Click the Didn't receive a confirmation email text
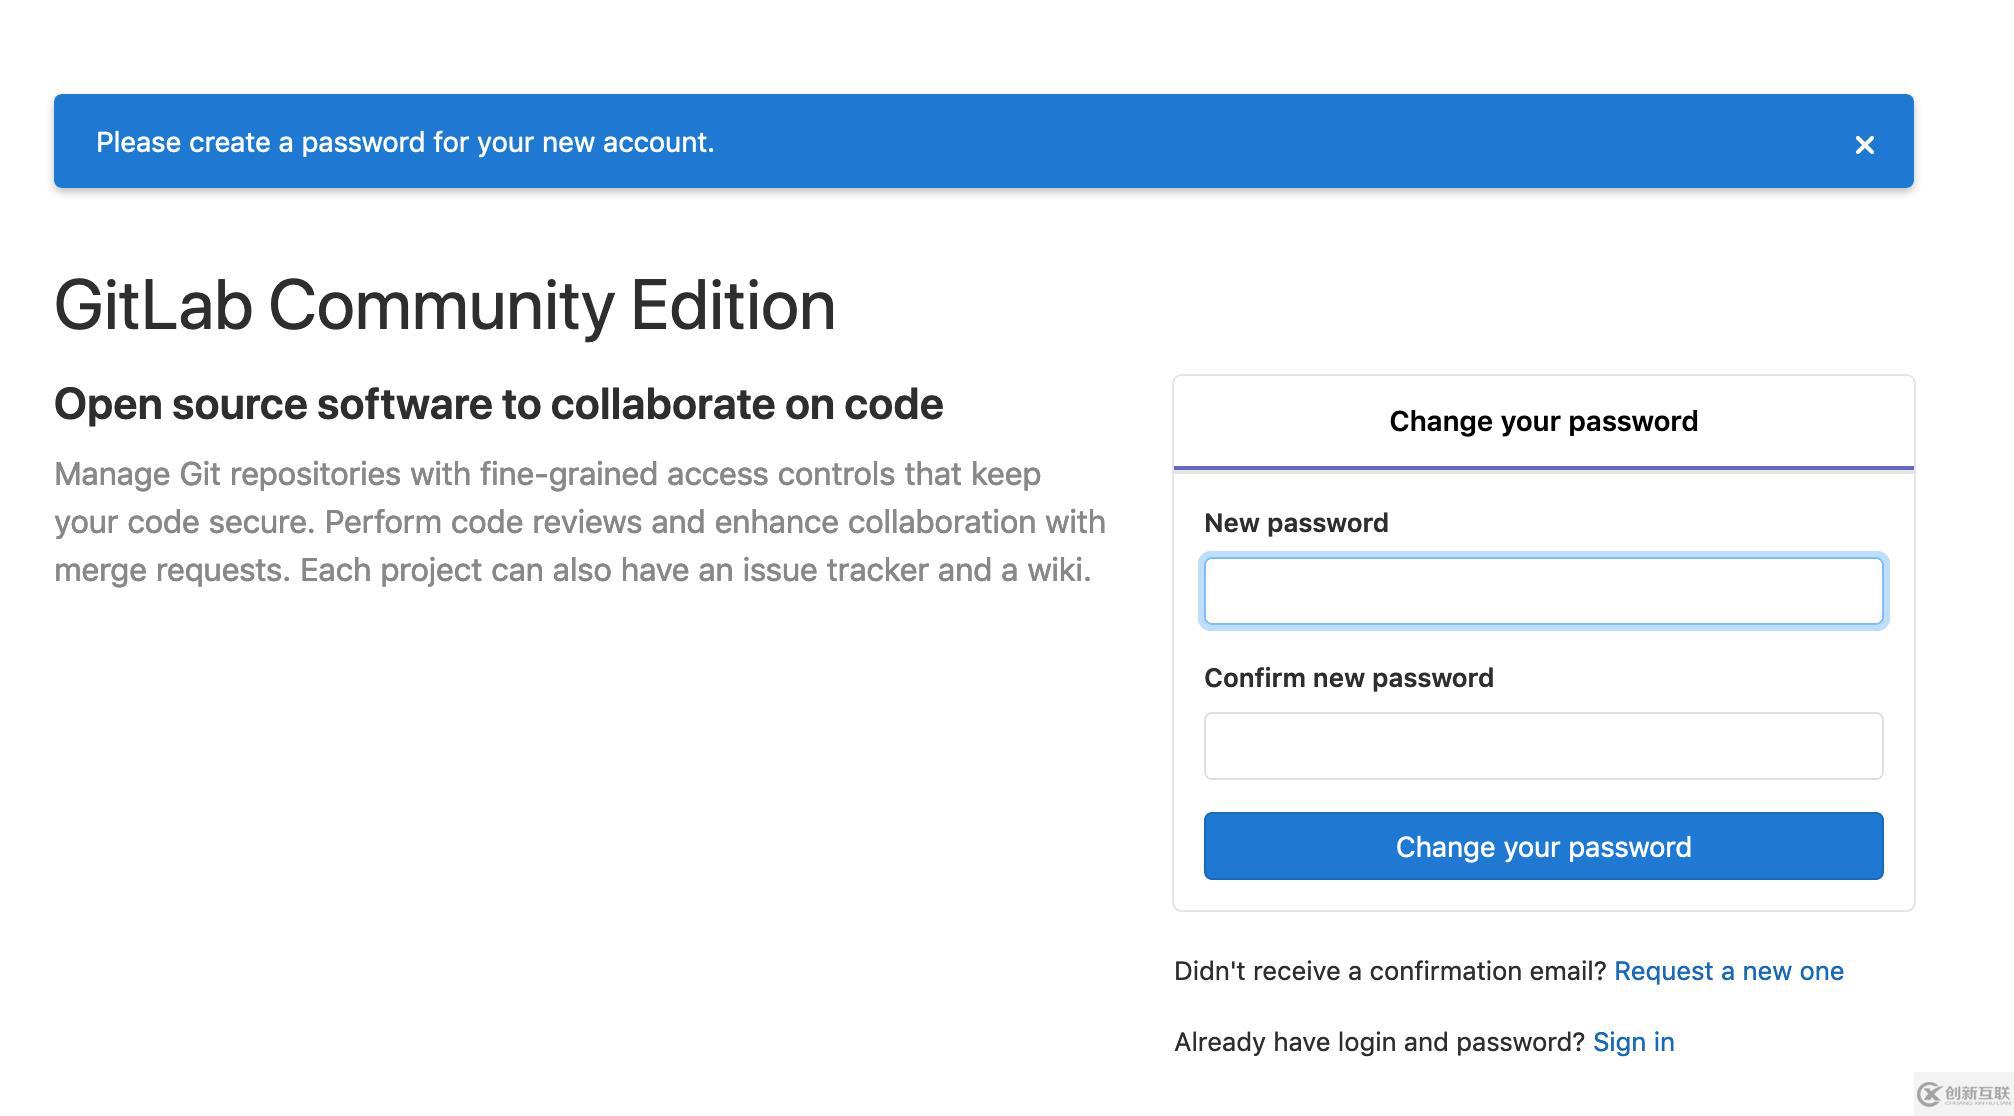2014x1116 pixels. pos(1389,971)
